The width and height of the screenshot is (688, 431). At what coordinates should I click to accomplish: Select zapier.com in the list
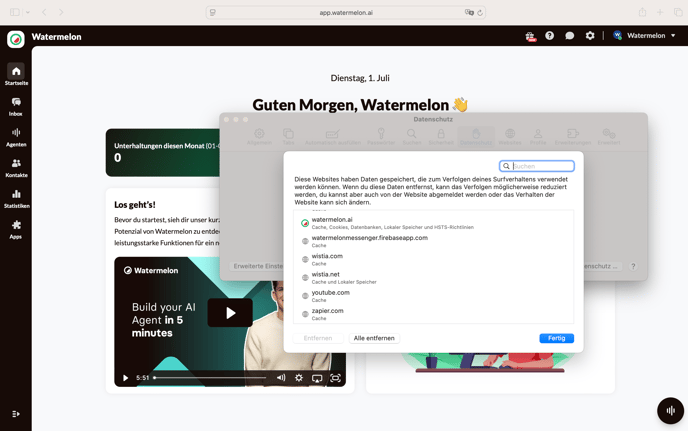click(x=433, y=314)
